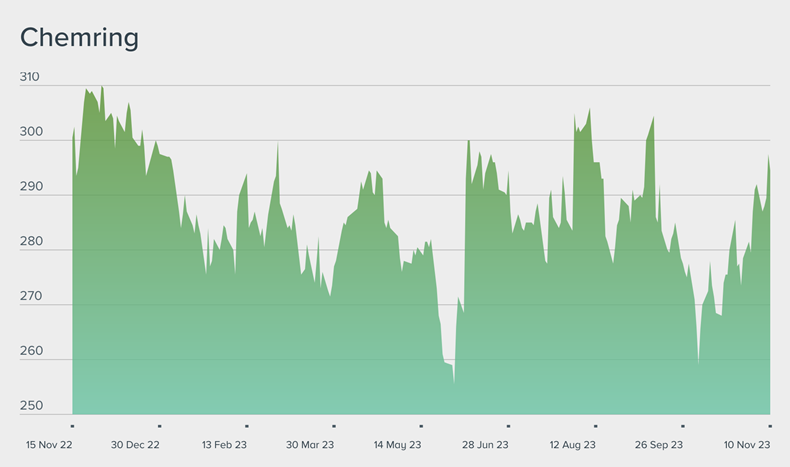Viewport: 790px width, 467px height.
Task: Click the 13 Feb 23 axis label
Action: (x=226, y=445)
